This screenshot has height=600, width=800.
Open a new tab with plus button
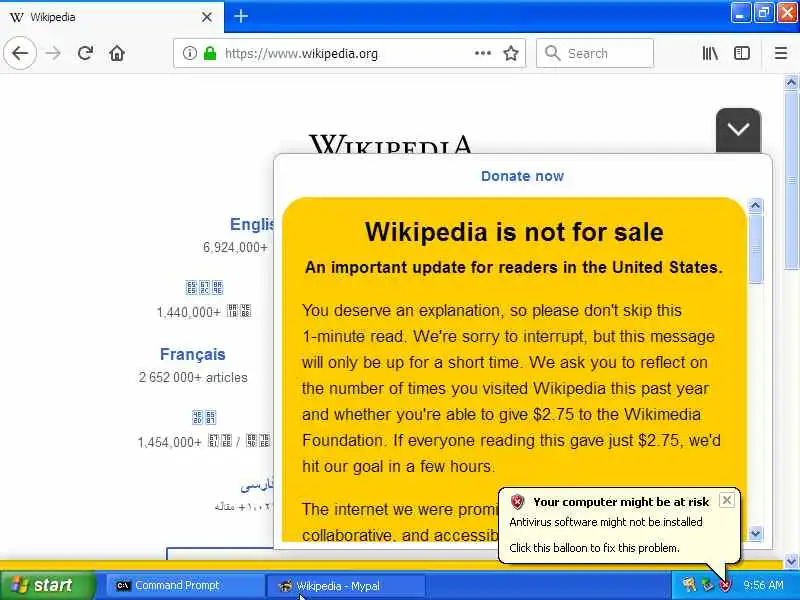point(241,16)
